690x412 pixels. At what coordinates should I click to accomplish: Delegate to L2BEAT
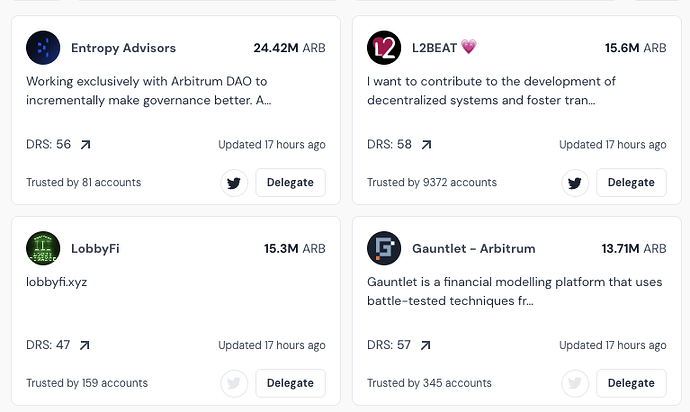pyautogui.click(x=631, y=183)
